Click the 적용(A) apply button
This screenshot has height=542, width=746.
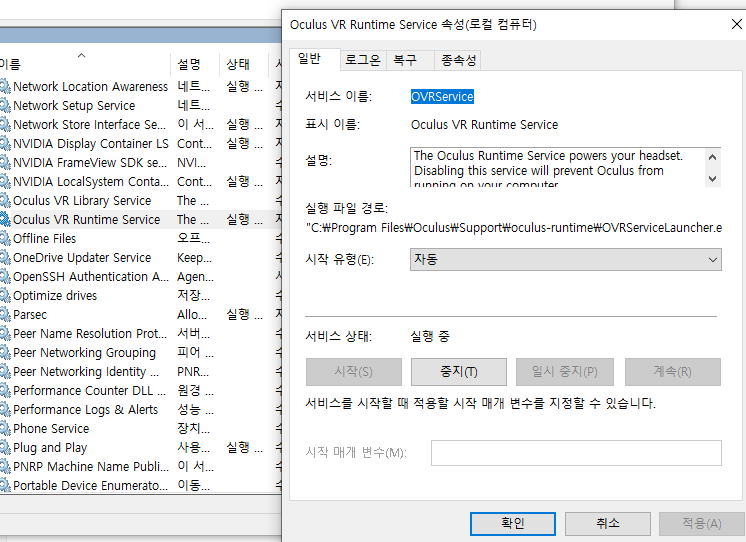click(702, 523)
